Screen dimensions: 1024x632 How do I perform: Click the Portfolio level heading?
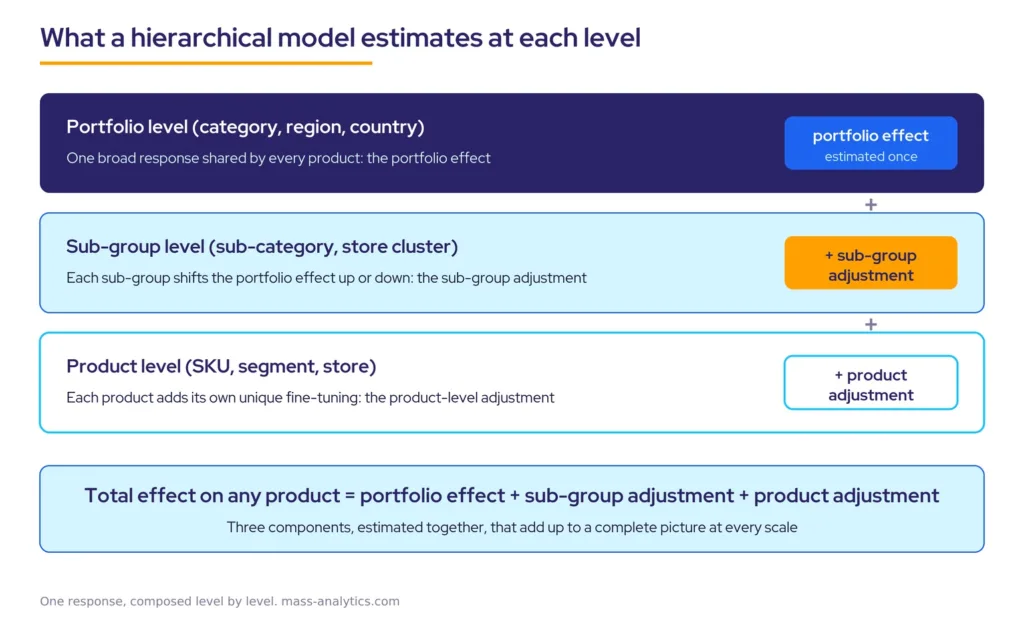(245, 127)
